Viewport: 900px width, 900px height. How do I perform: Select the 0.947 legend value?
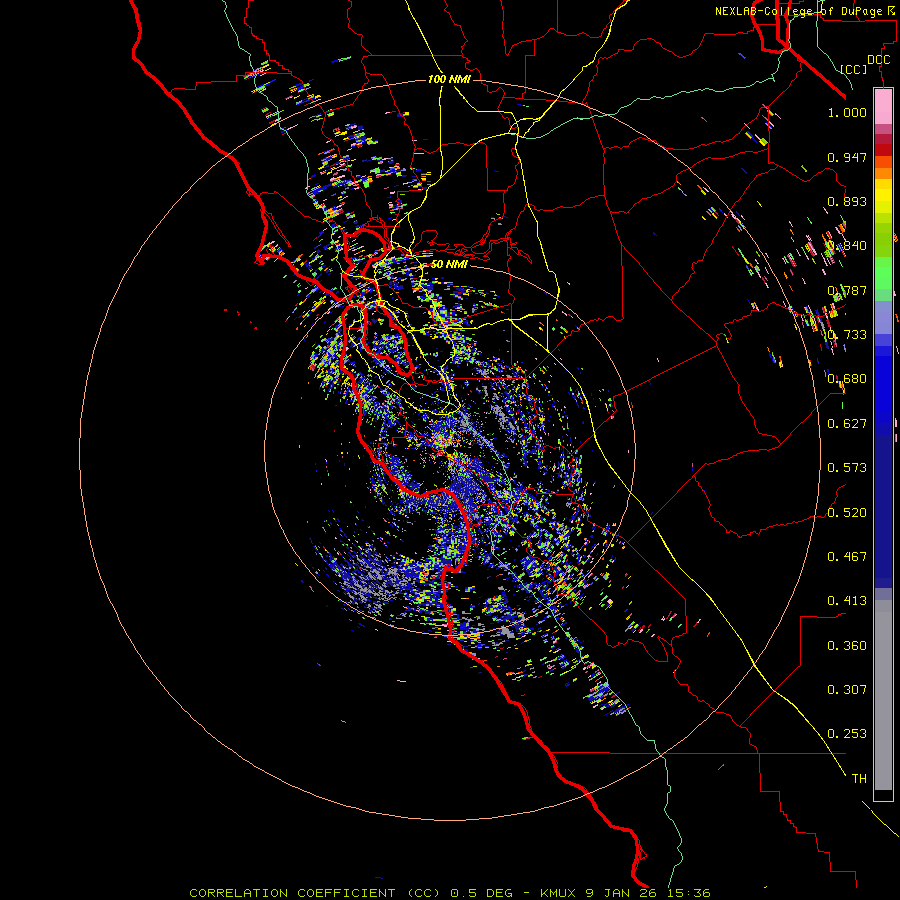pos(847,157)
